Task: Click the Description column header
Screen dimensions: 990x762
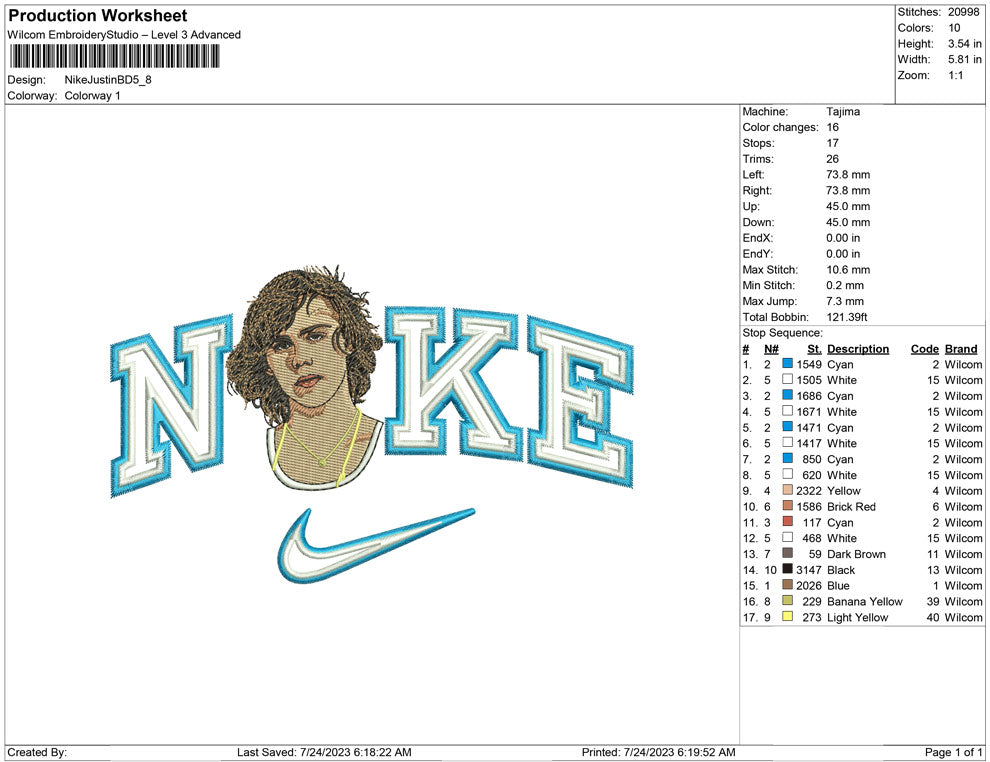Action: [857, 349]
